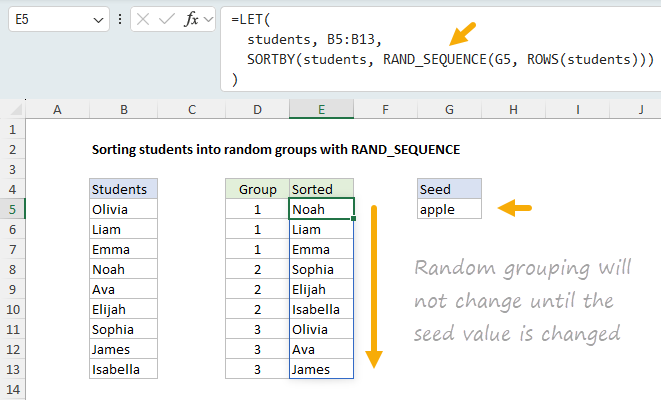661x400 pixels.
Task: Open the Name Box dropdown arrow
Action: click(x=98, y=20)
